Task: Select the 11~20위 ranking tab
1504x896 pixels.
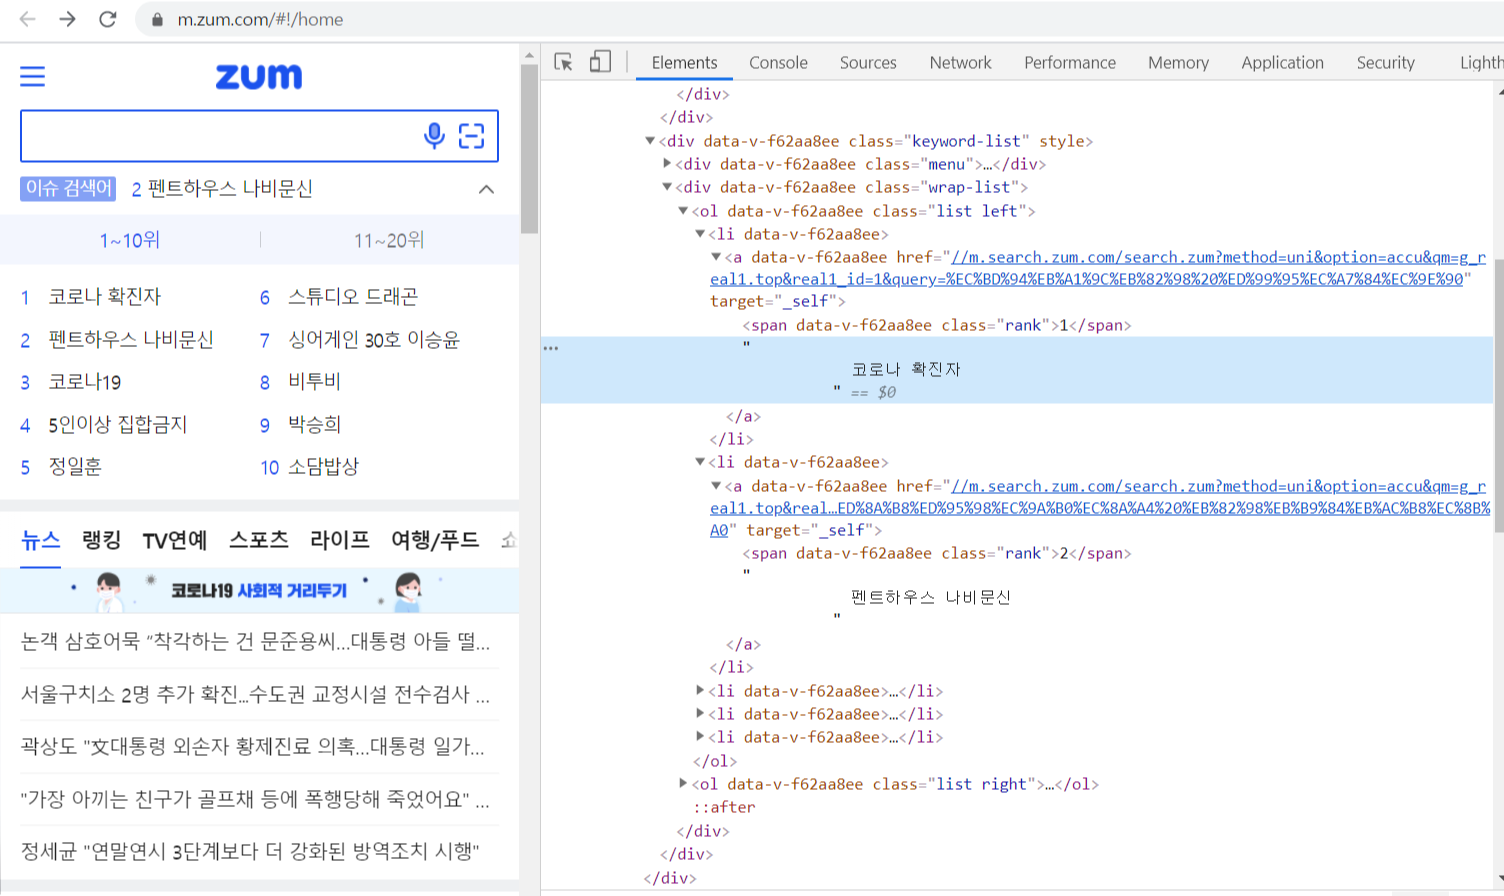Action: [390, 240]
